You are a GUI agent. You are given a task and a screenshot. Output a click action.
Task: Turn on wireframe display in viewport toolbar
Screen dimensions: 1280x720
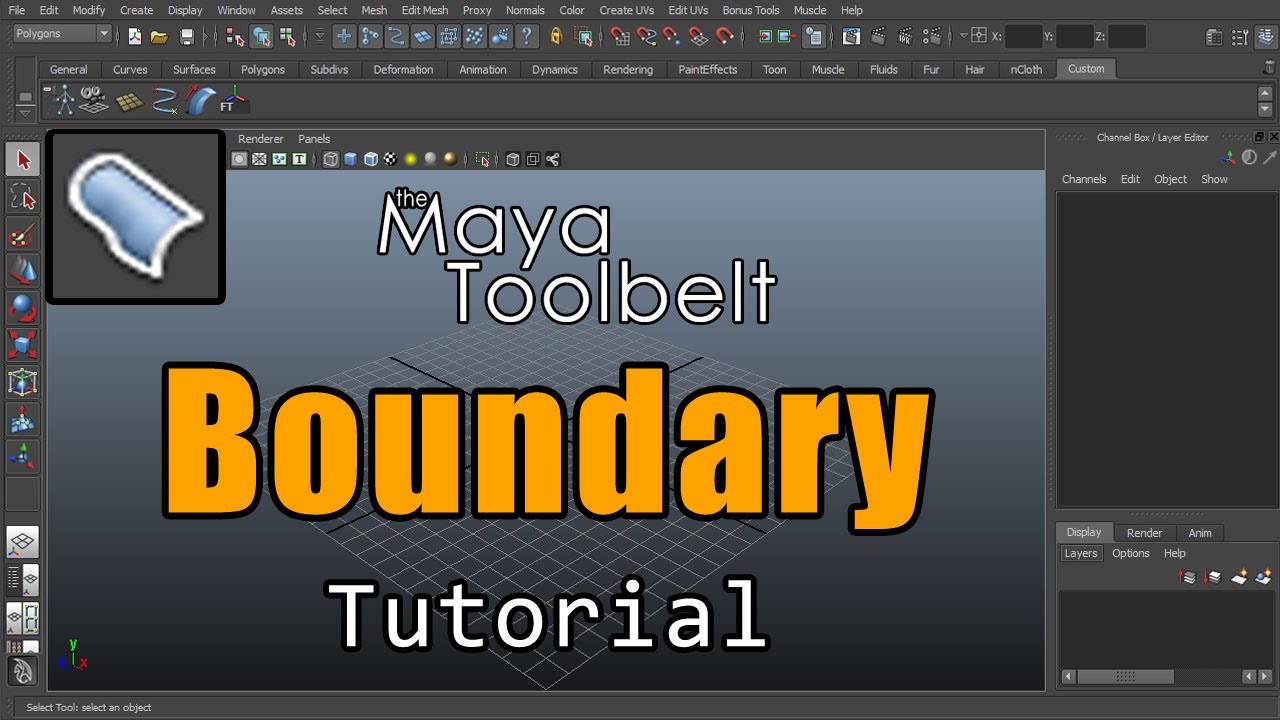tap(331, 159)
